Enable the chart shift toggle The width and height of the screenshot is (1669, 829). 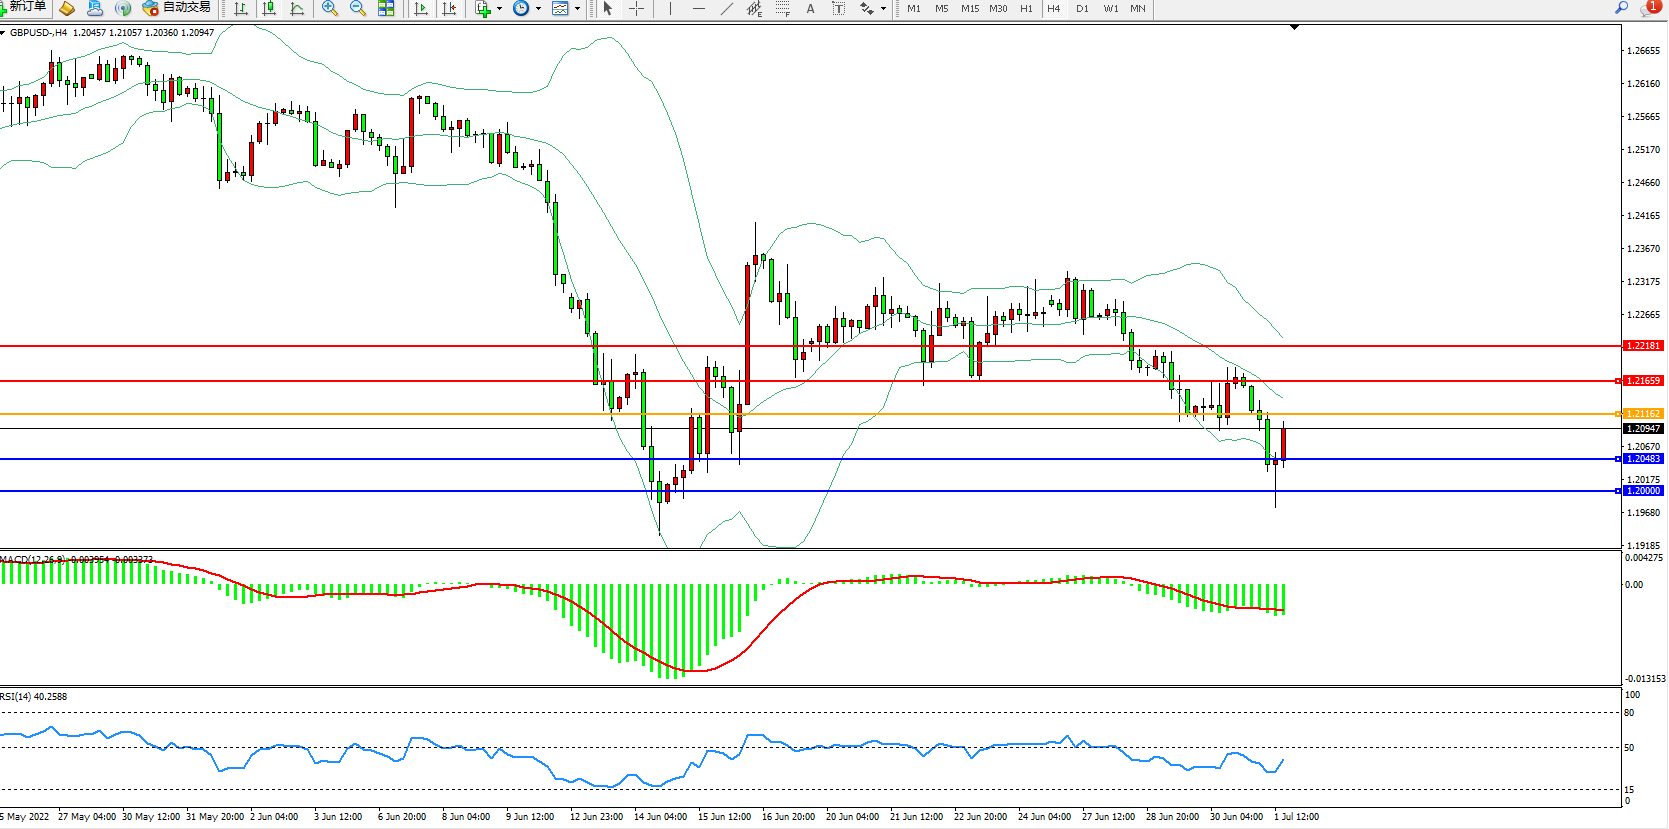pos(449,9)
